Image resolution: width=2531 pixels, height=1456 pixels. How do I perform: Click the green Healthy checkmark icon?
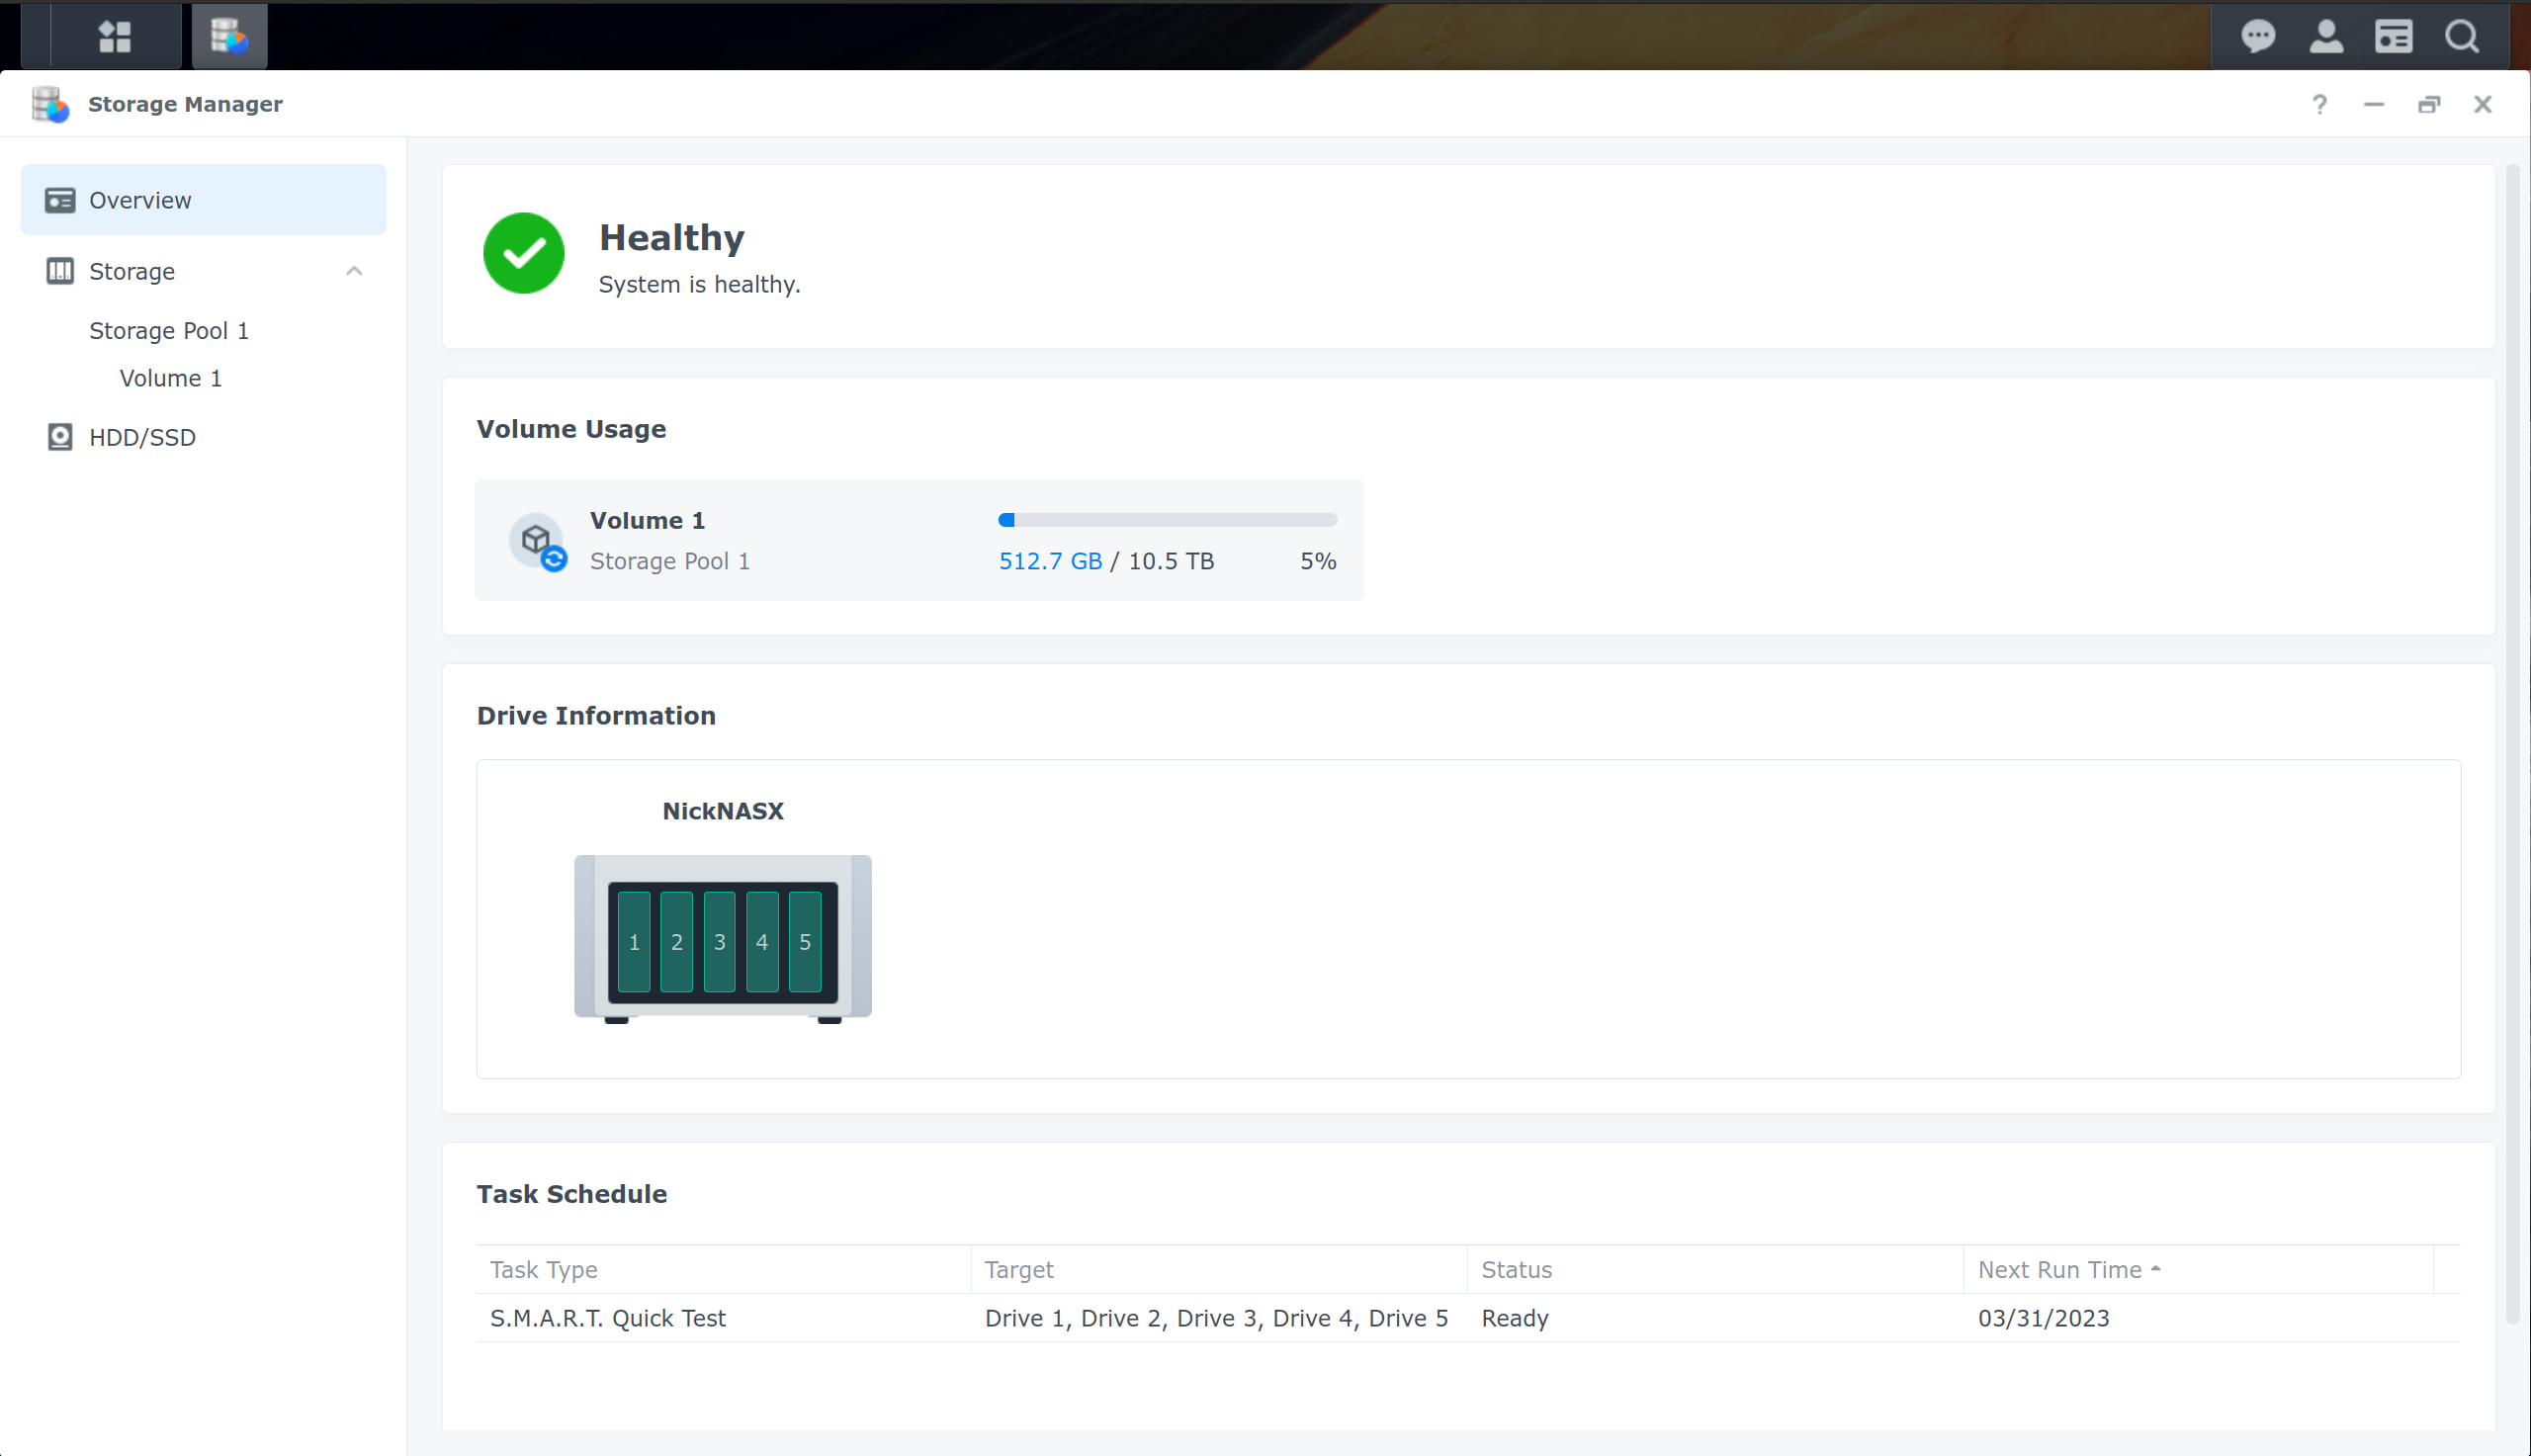coord(523,253)
